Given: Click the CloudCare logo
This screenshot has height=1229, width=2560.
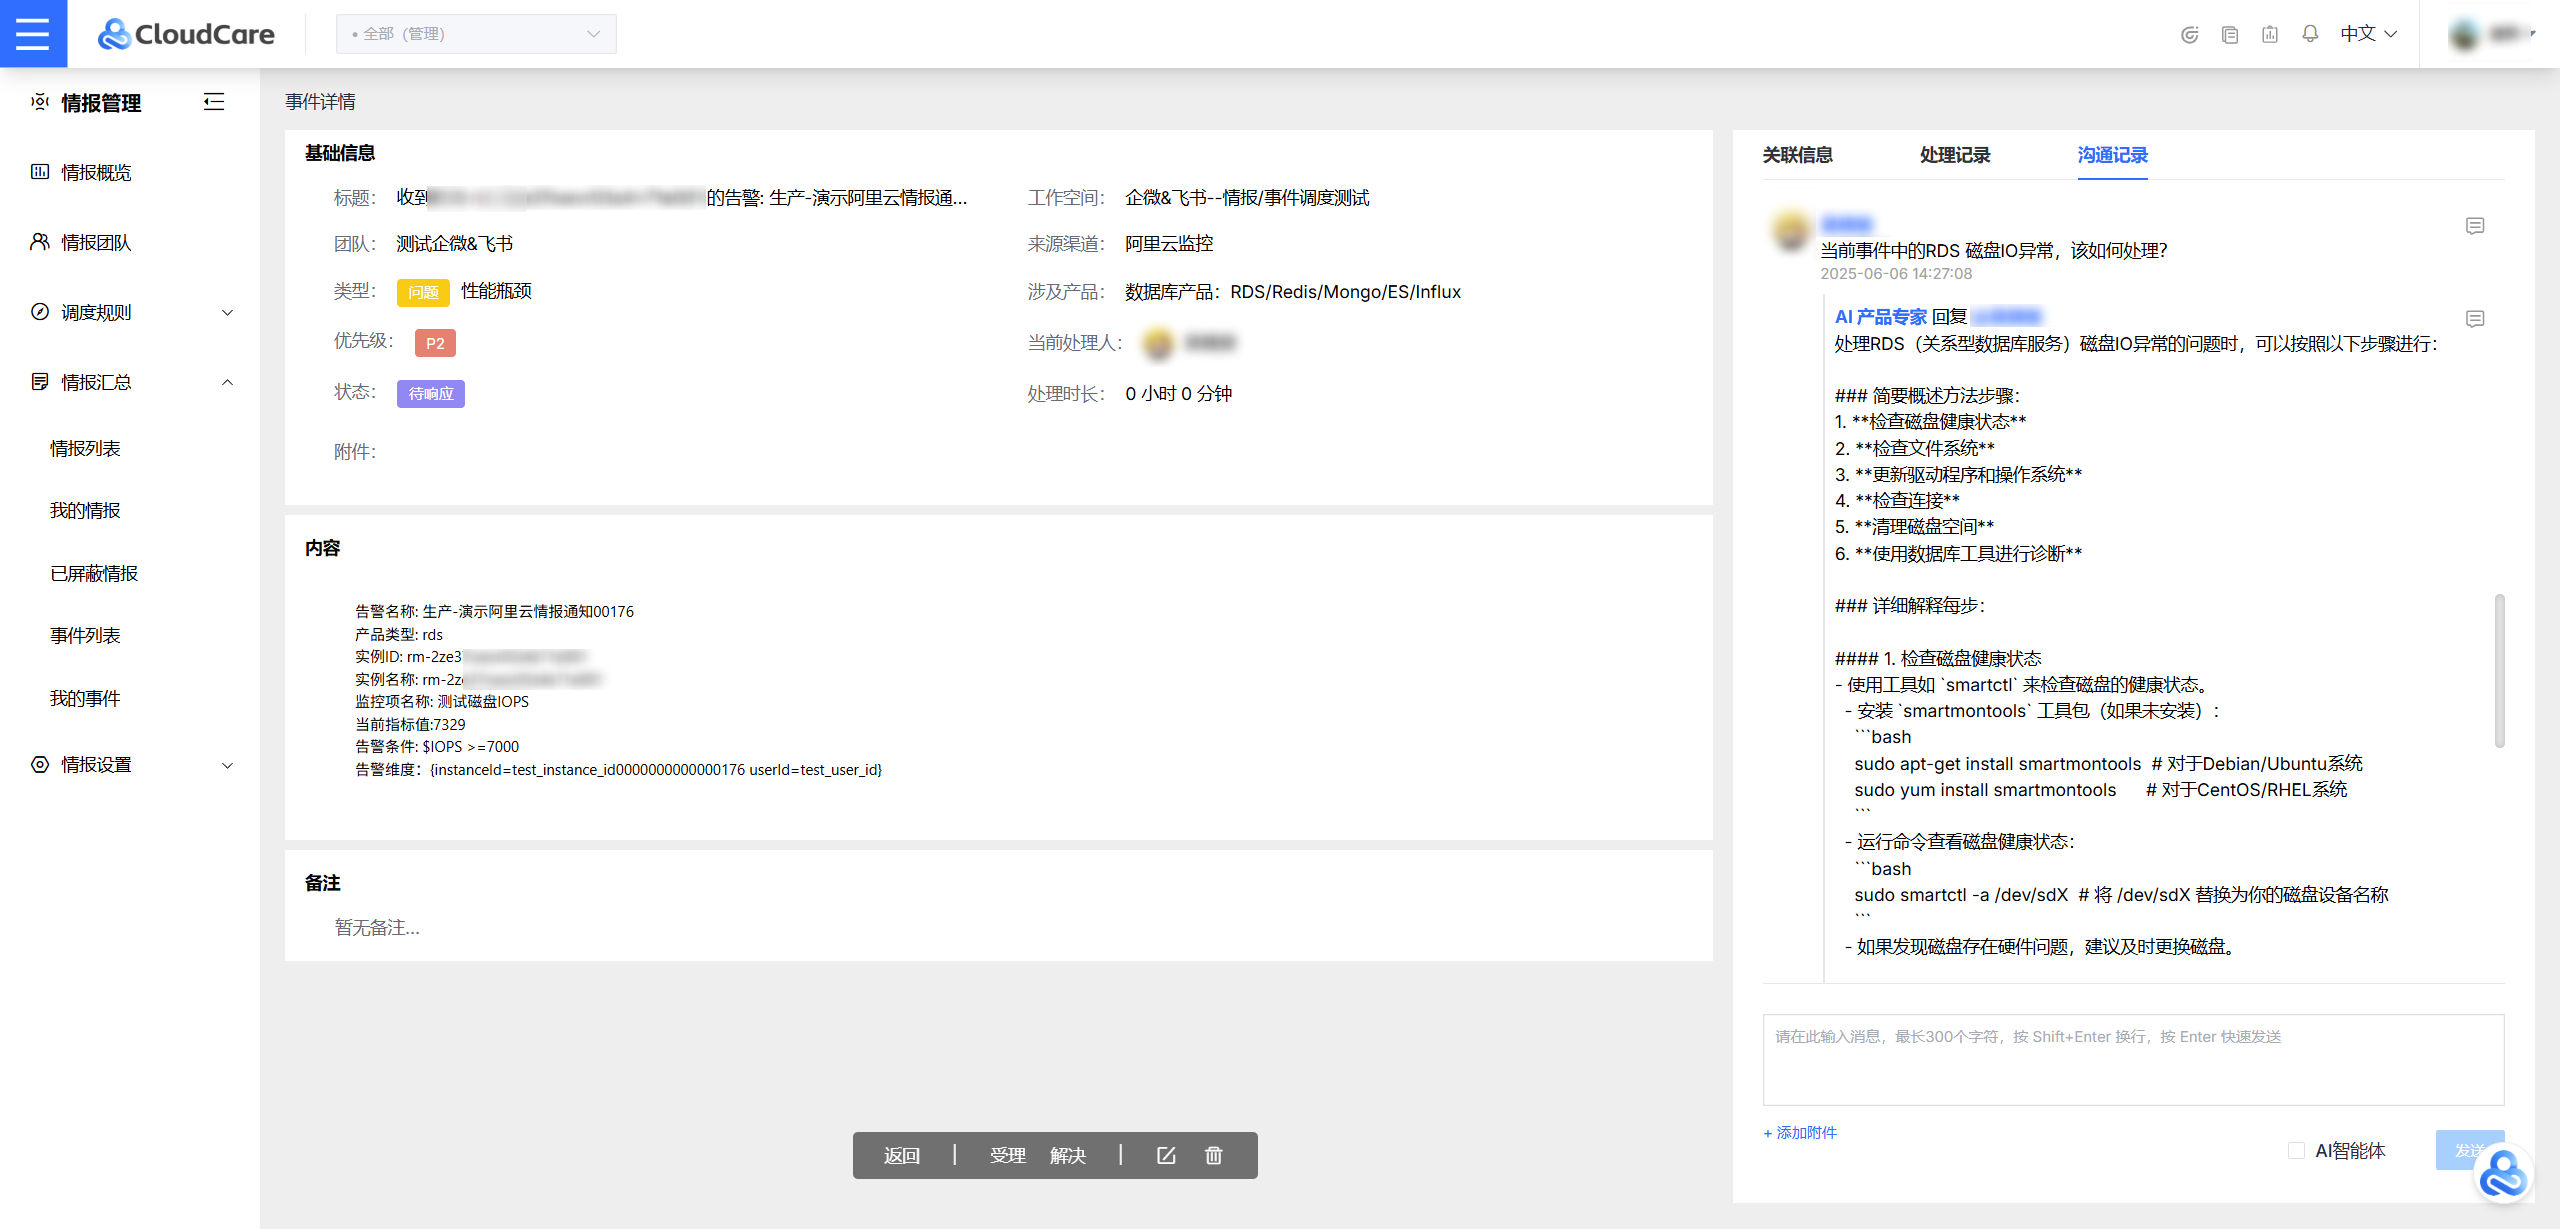Looking at the screenshot, I should tap(186, 34).
